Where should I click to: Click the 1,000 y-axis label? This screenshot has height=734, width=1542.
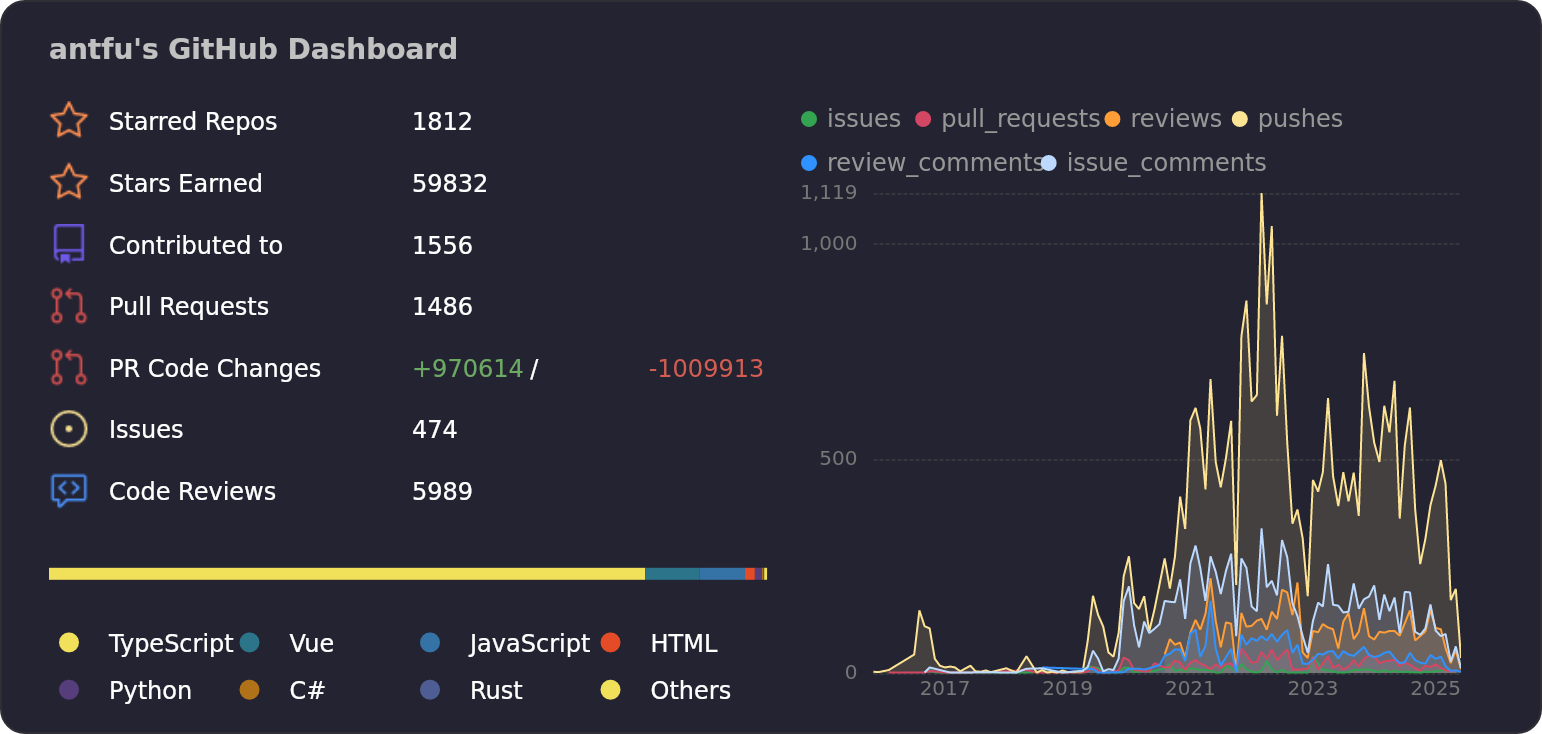pyautogui.click(x=829, y=243)
